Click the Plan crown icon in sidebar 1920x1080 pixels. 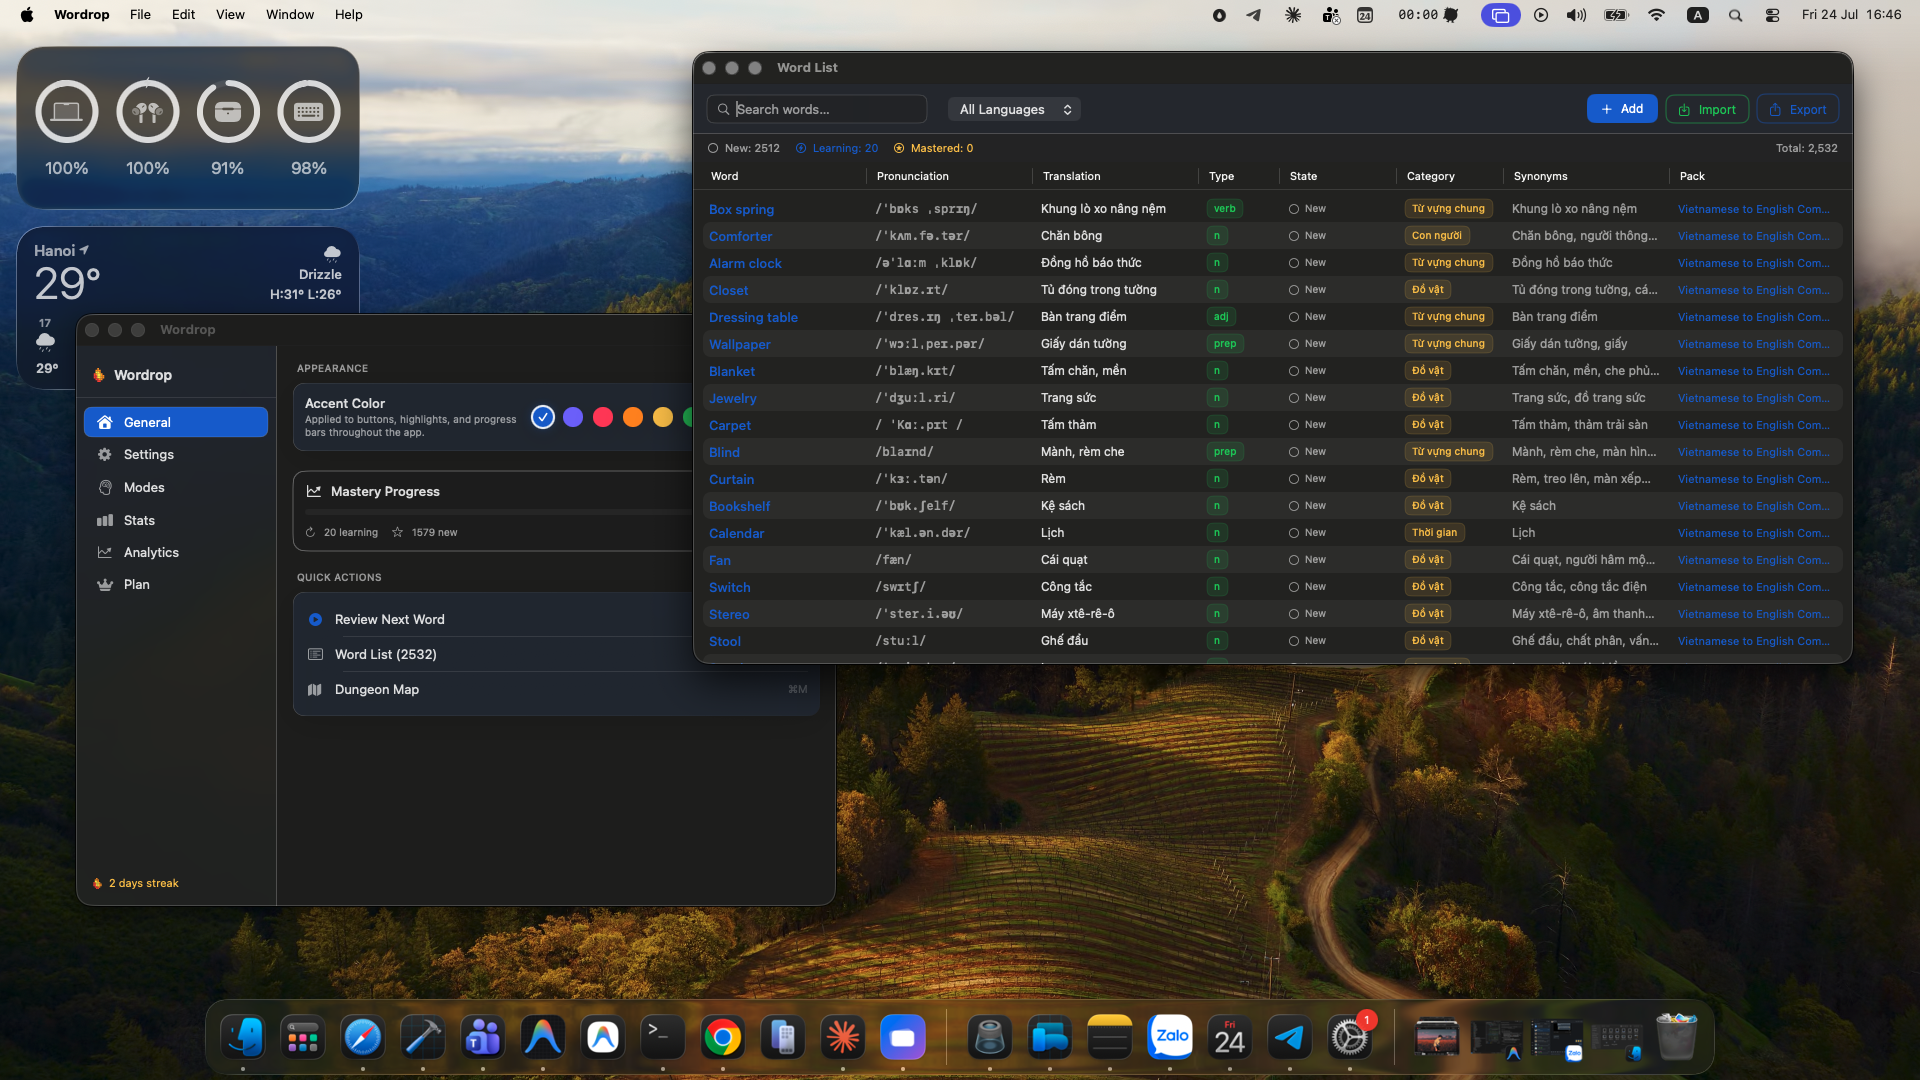105,584
